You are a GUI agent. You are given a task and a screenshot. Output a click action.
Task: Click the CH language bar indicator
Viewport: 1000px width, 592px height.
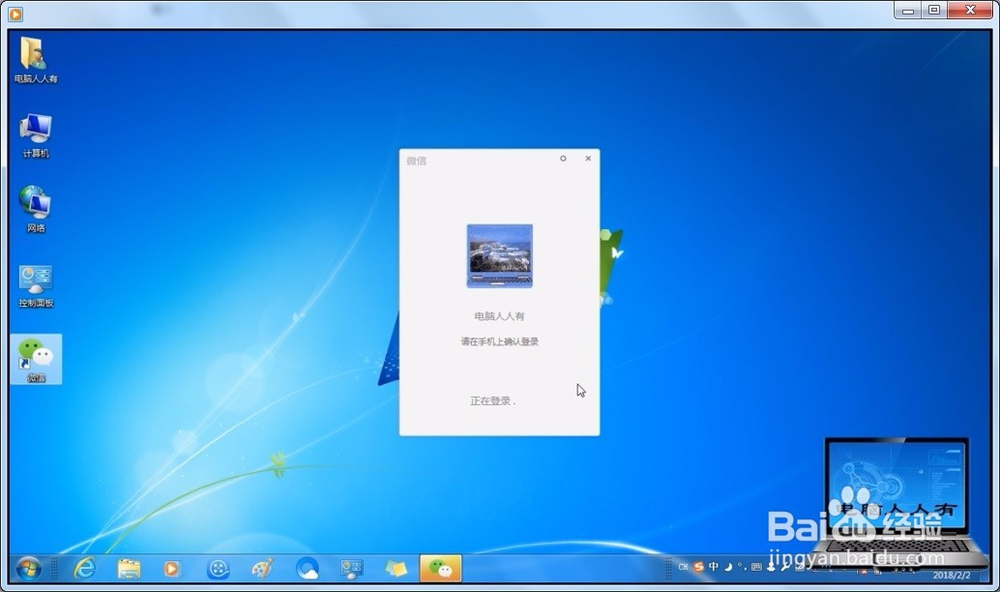(683, 566)
